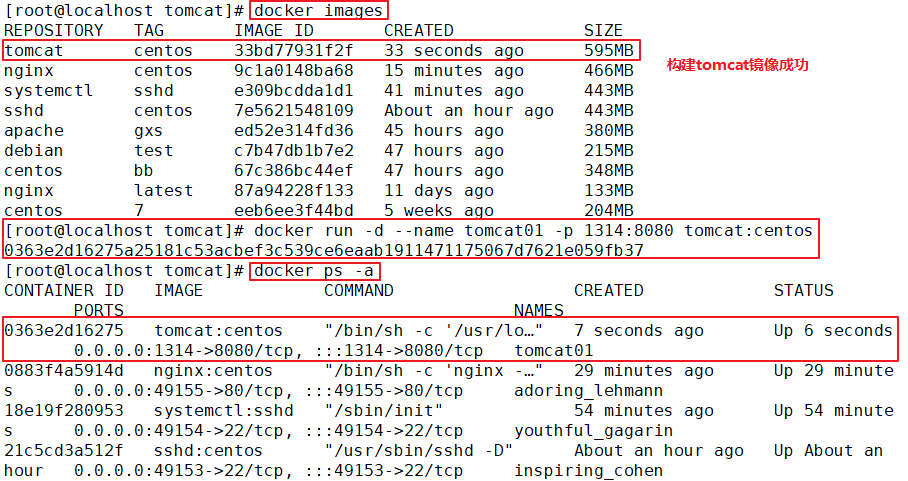Image resolution: width=908 pixels, height=481 pixels.
Task: Click 'Up 6 seconds' status
Action: (x=833, y=331)
